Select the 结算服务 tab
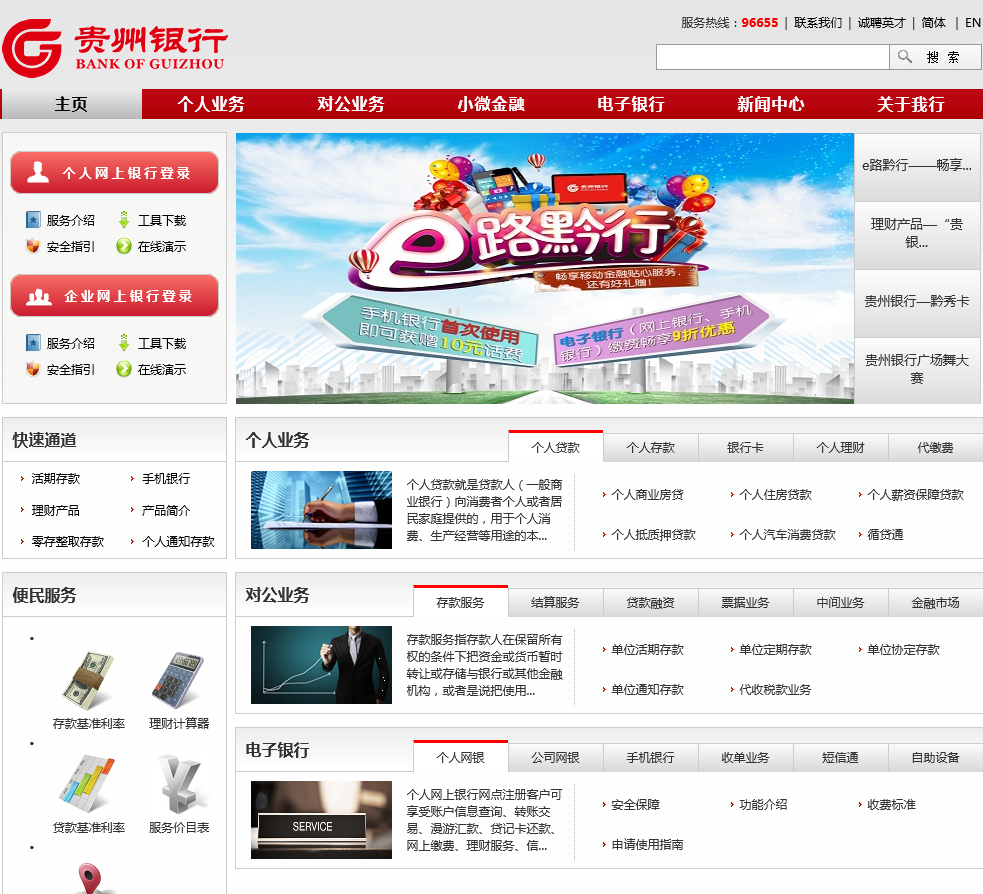The image size is (983, 894). [x=555, y=602]
